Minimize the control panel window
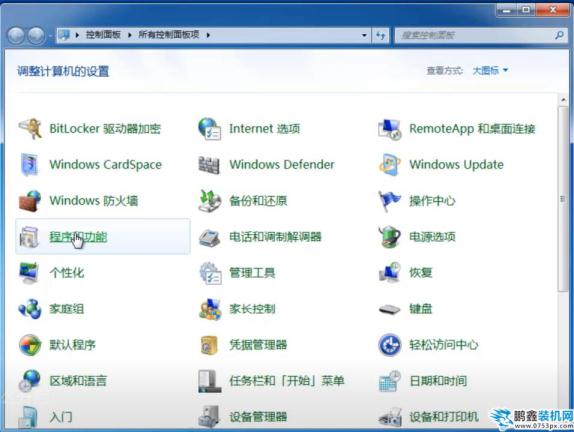This screenshot has width=574, height=432. [x=507, y=10]
